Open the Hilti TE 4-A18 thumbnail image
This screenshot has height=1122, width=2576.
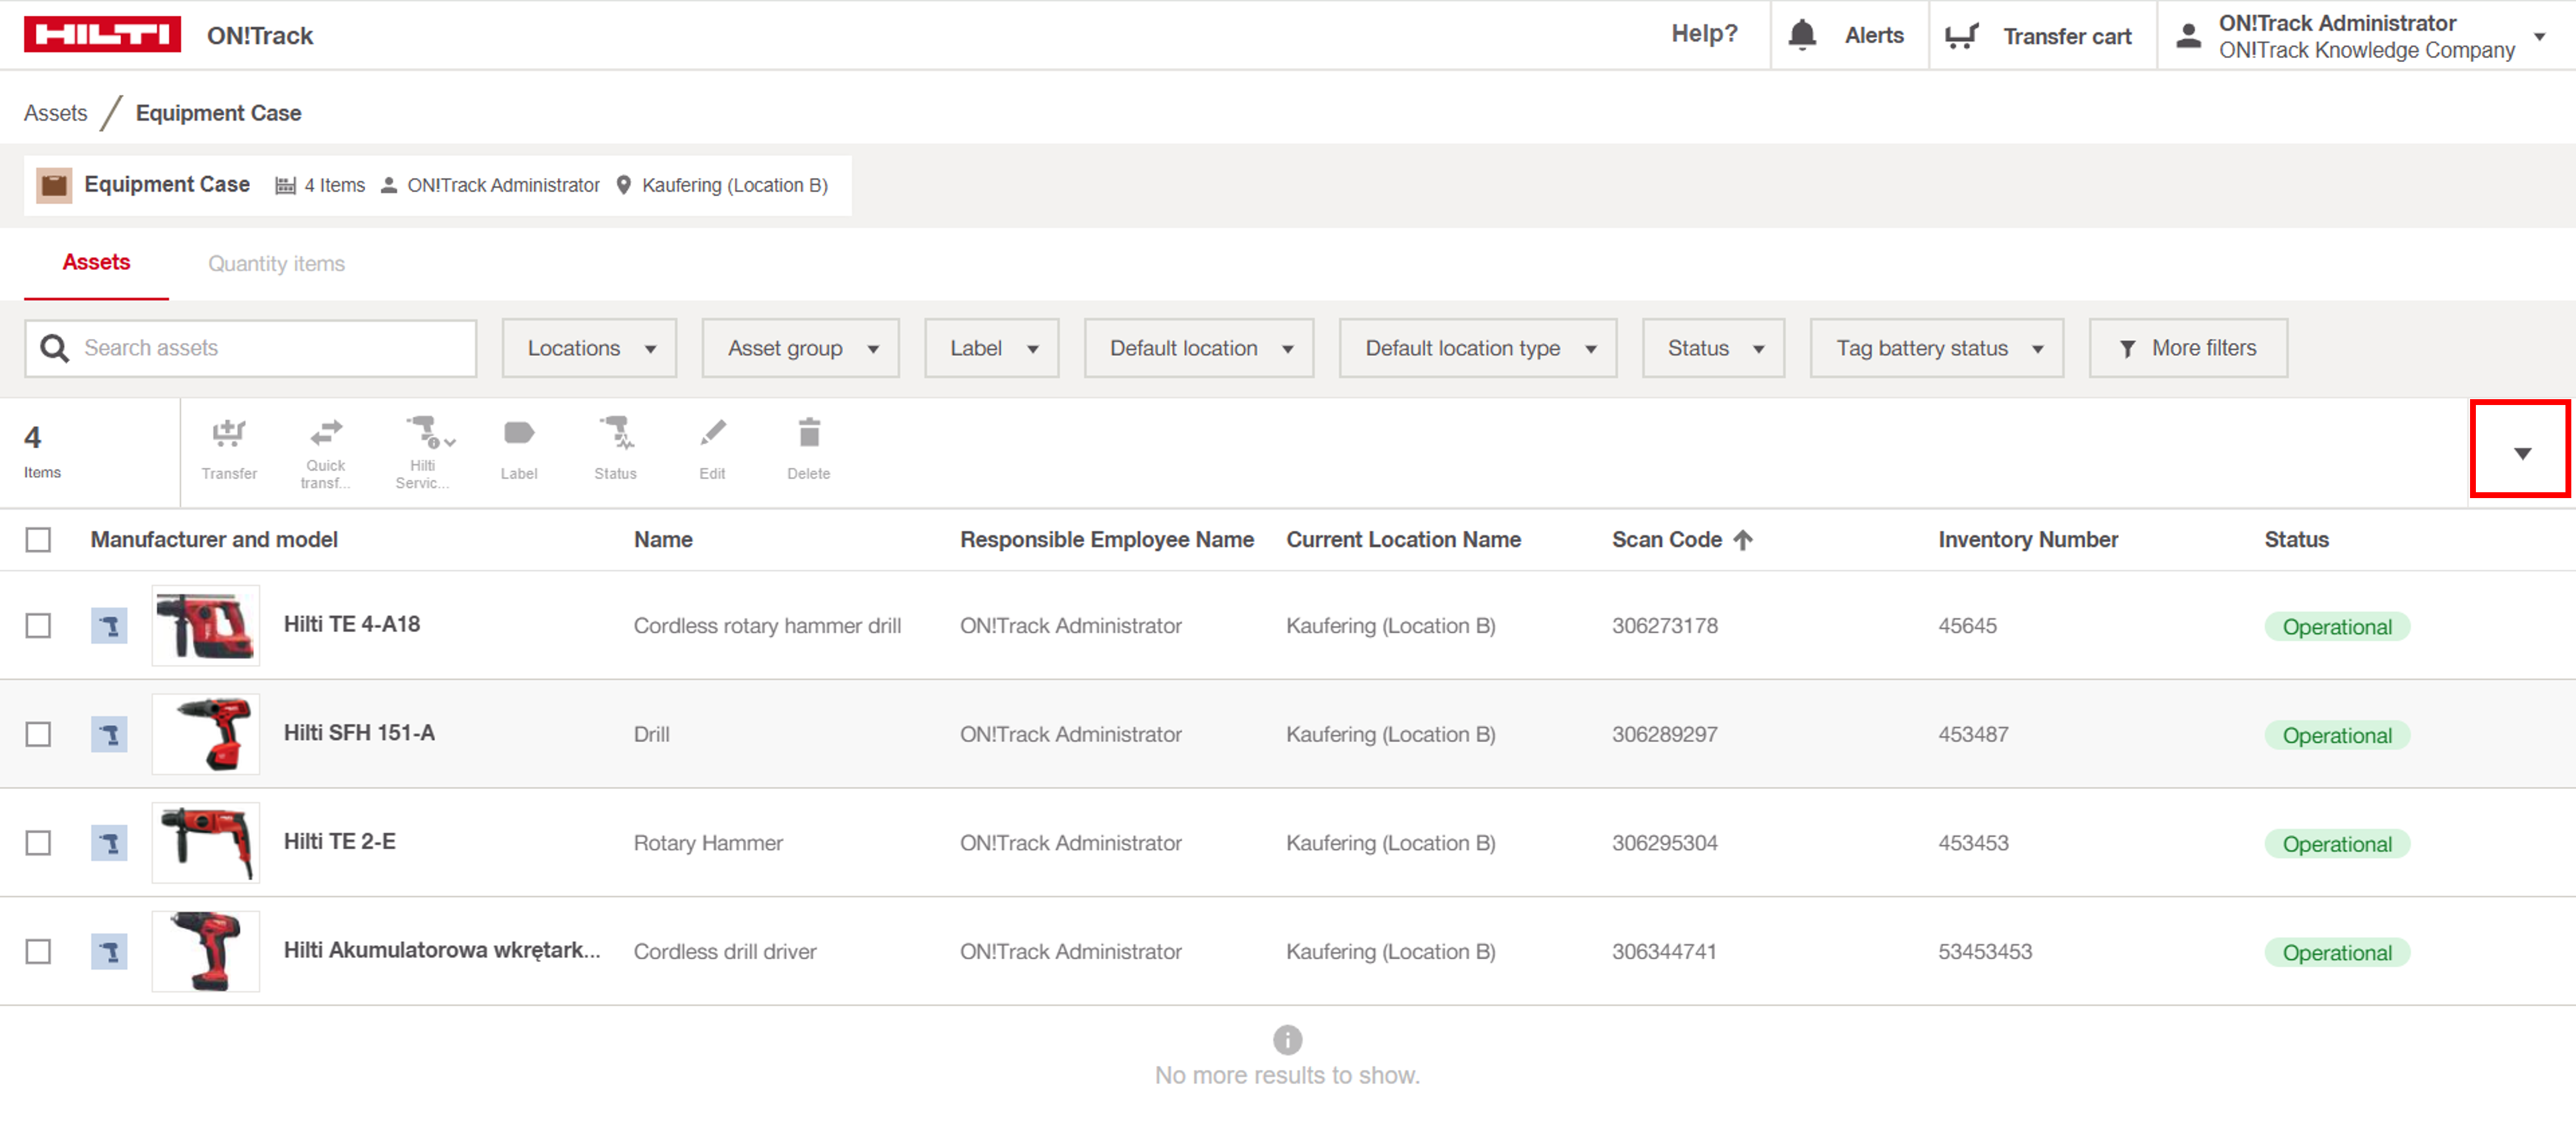pos(206,626)
